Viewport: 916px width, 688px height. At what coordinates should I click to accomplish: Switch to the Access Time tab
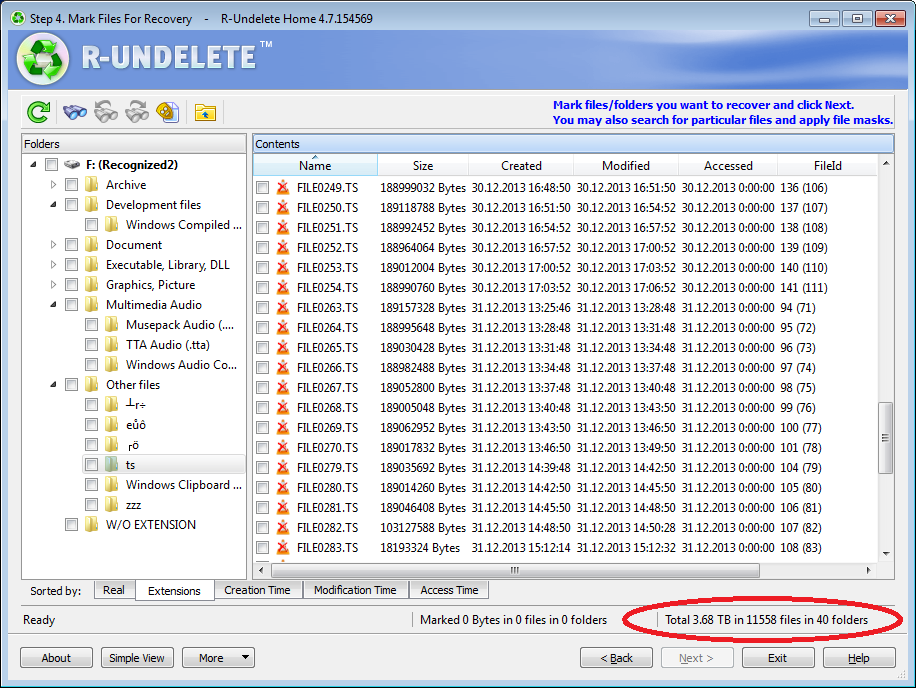449,590
